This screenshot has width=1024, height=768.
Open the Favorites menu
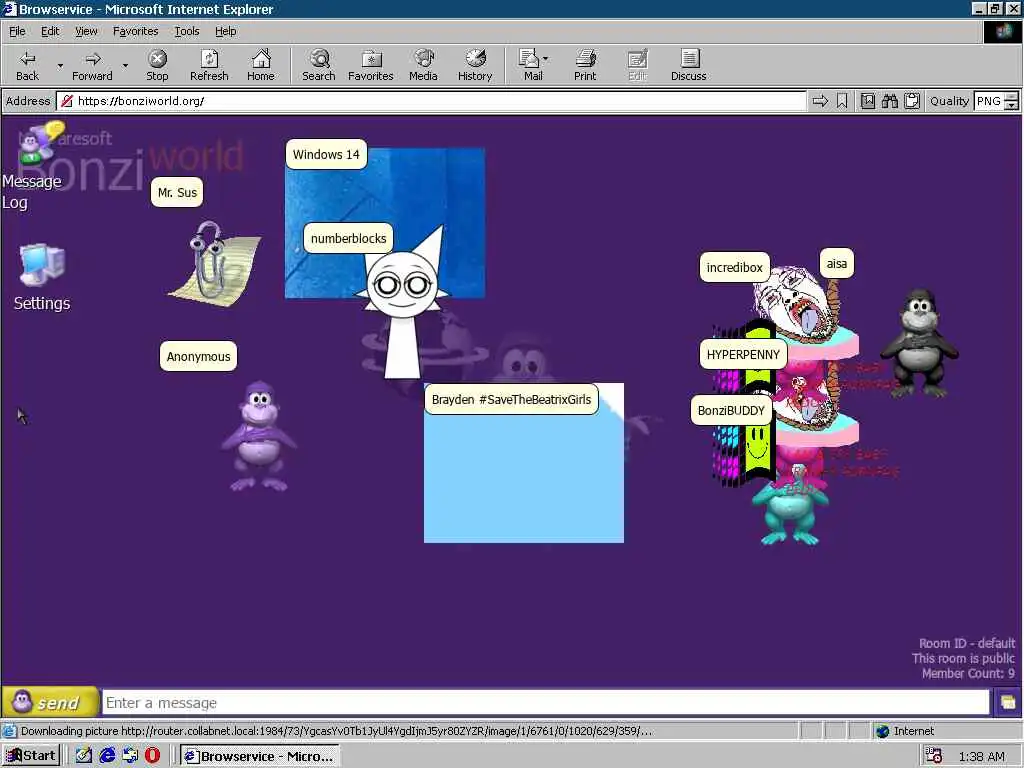pos(135,31)
